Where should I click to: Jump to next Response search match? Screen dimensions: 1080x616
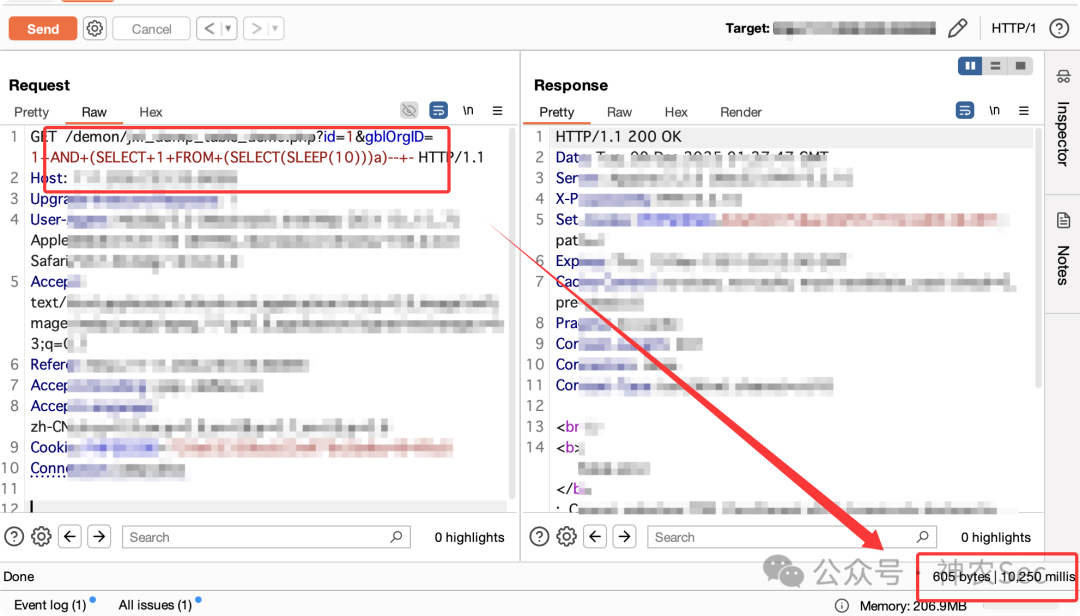[x=625, y=537]
